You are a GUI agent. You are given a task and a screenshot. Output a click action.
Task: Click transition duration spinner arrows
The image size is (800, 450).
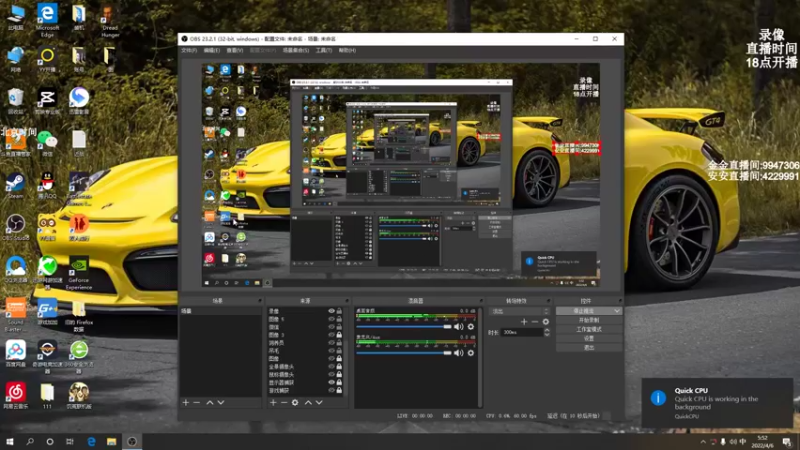(x=545, y=331)
